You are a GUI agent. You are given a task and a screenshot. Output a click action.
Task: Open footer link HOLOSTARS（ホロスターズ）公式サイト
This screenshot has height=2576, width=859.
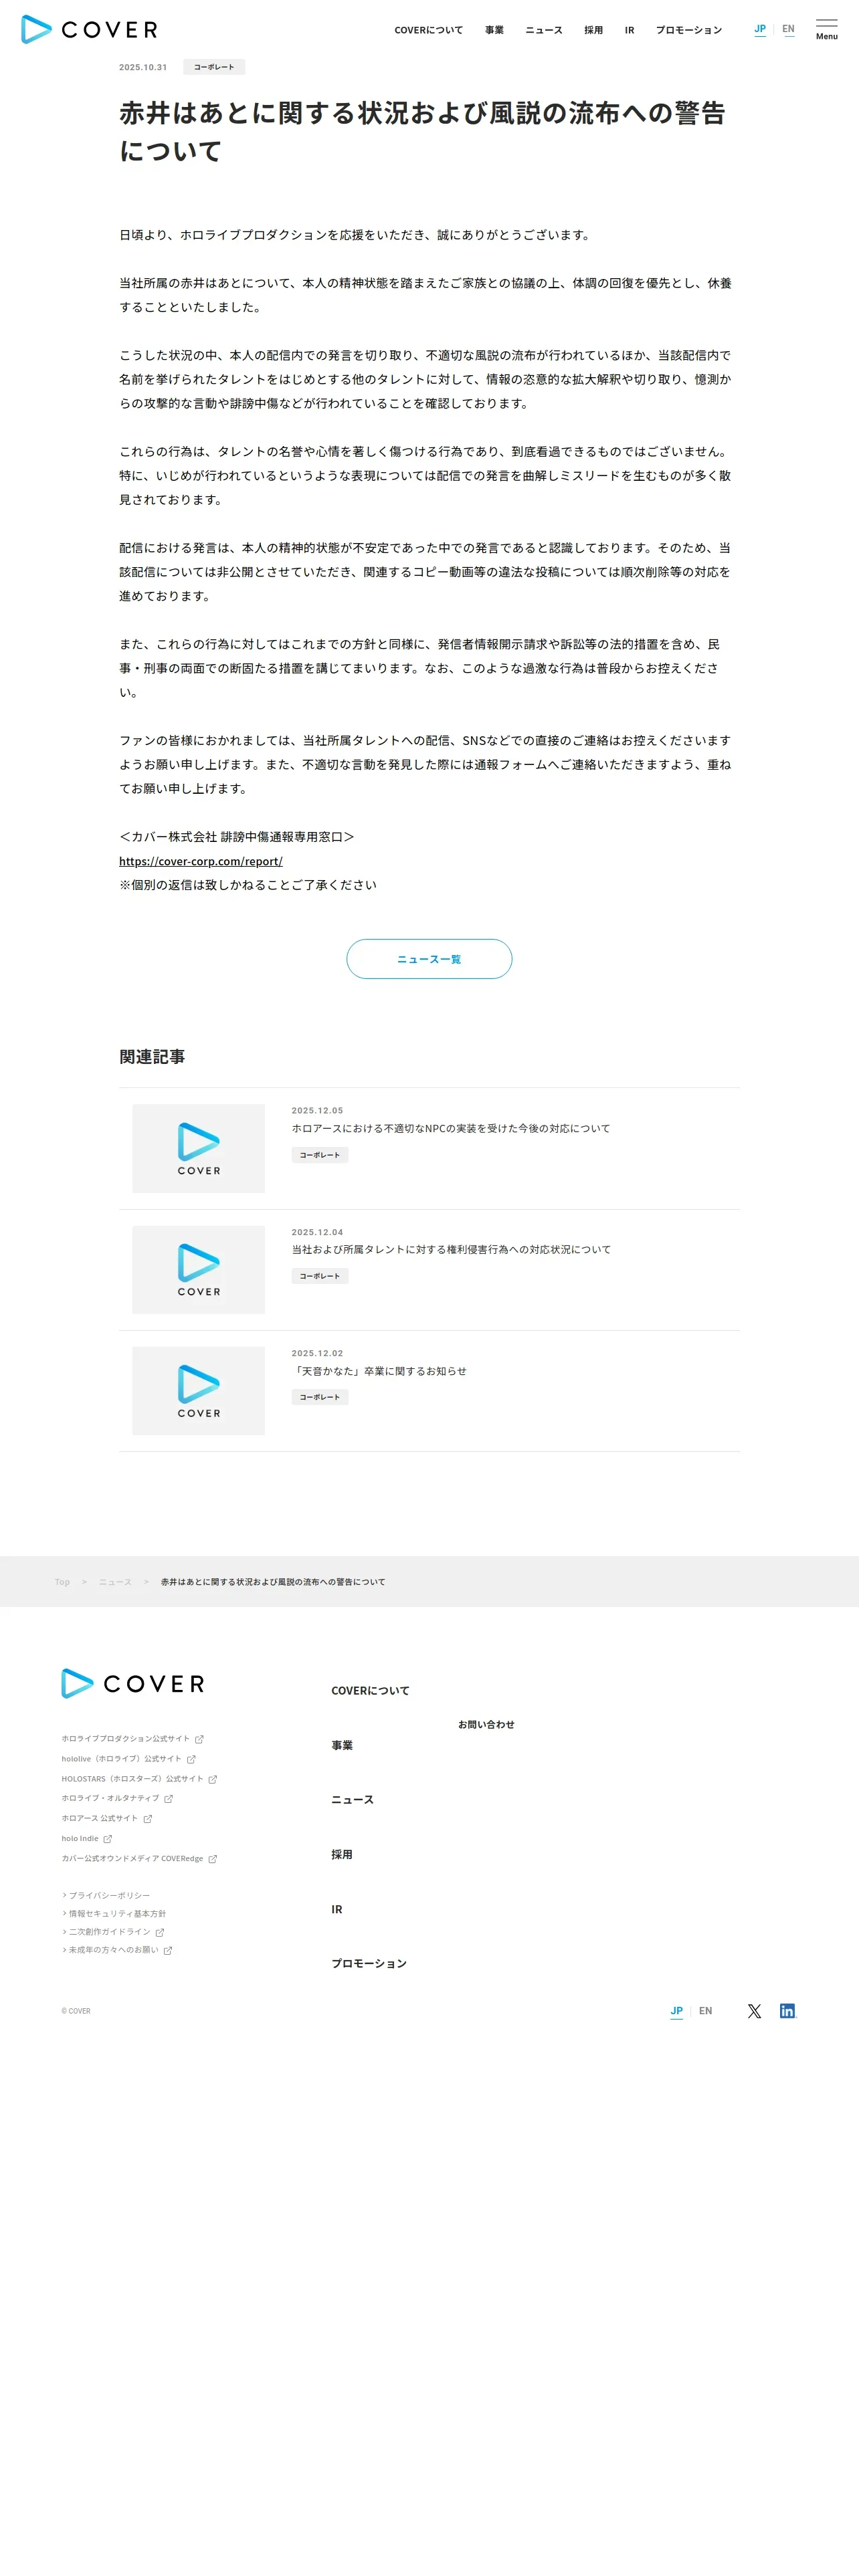pyautogui.click(x=132, y=1779)
